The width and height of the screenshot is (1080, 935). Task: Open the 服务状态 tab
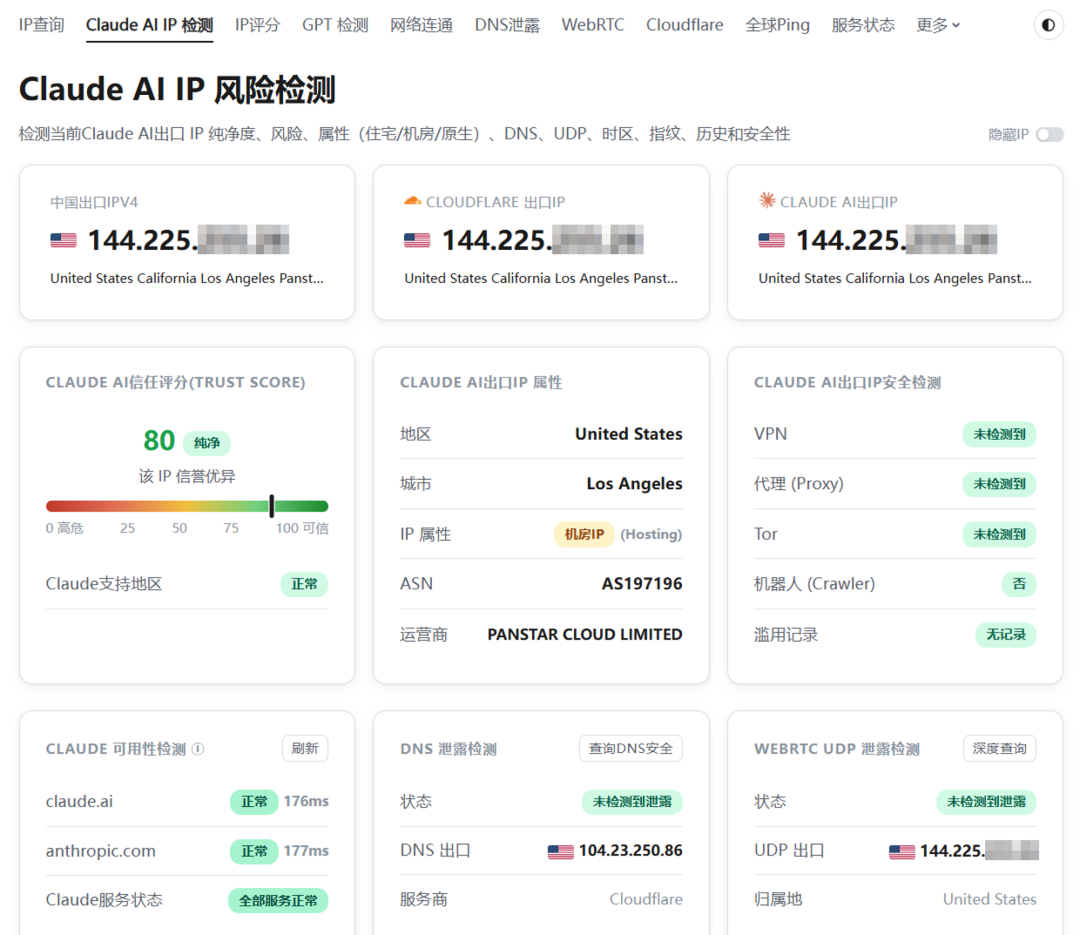pyautogui.click(x=863, y=25)
